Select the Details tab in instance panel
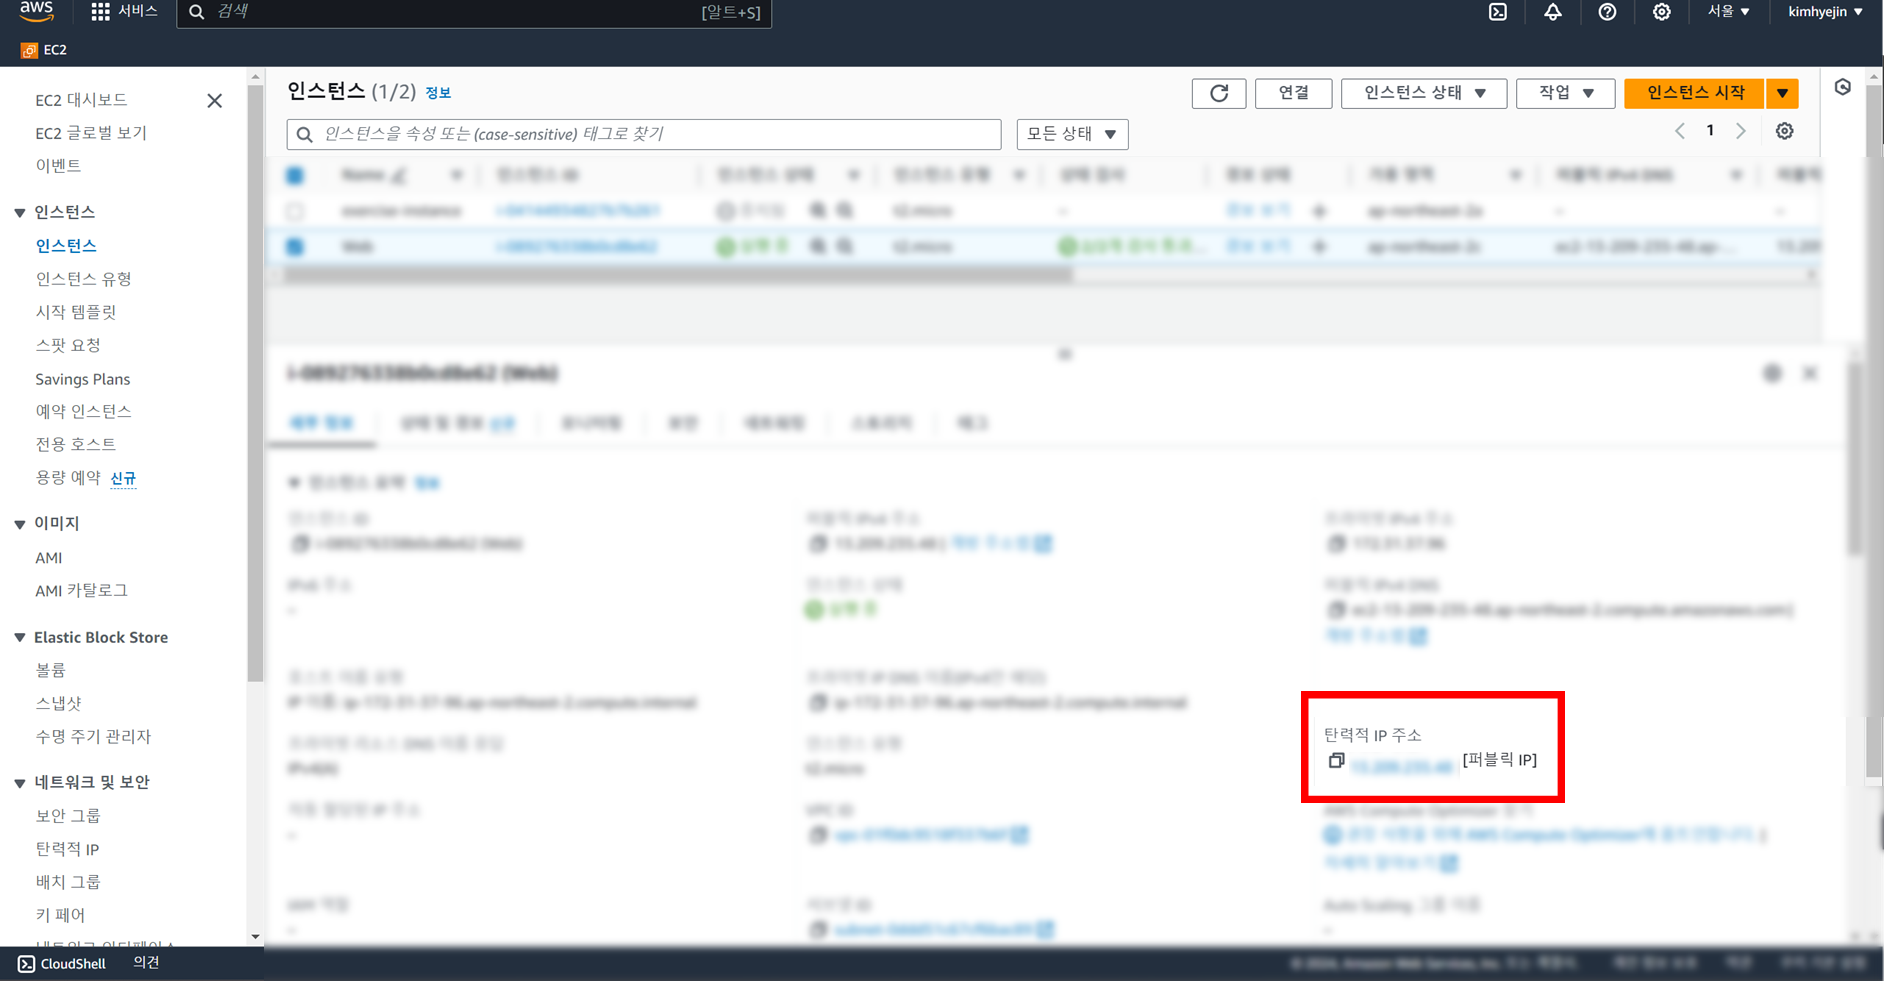The image size is (1884, 981). (x=321, y=423)
